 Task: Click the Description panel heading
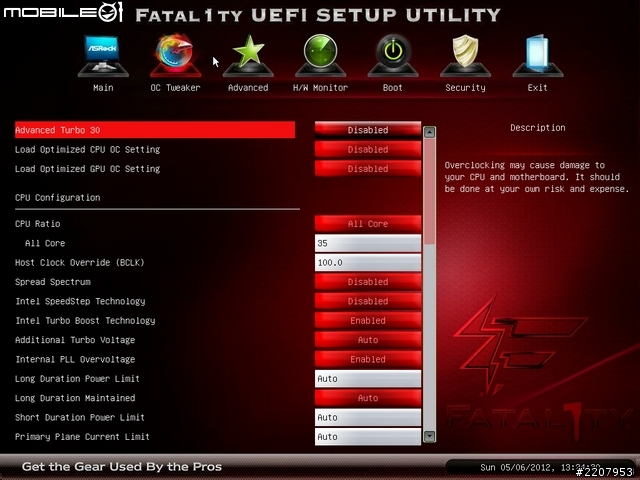pos(538,128)
